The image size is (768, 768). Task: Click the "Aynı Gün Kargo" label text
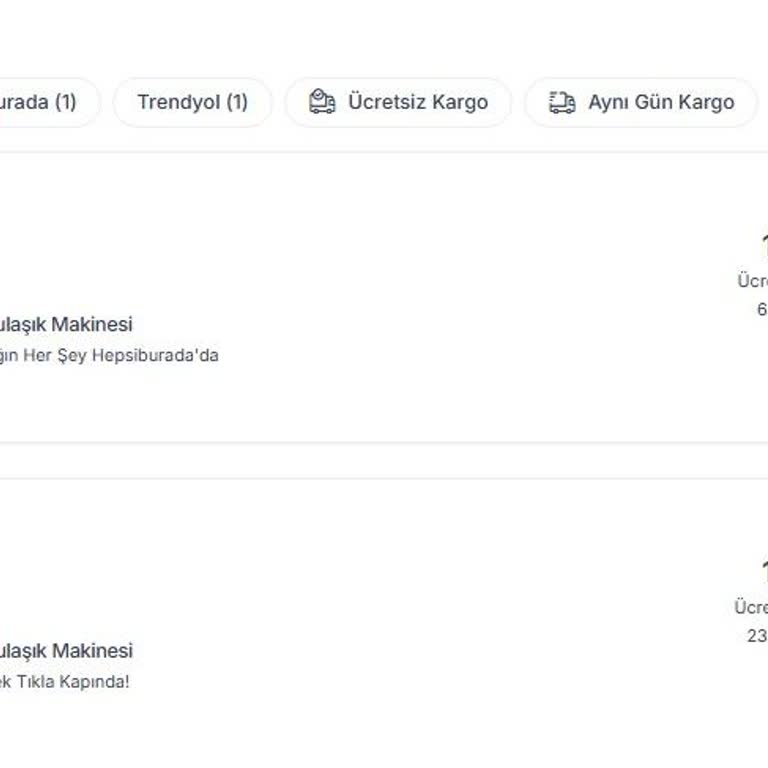(661, 102)
